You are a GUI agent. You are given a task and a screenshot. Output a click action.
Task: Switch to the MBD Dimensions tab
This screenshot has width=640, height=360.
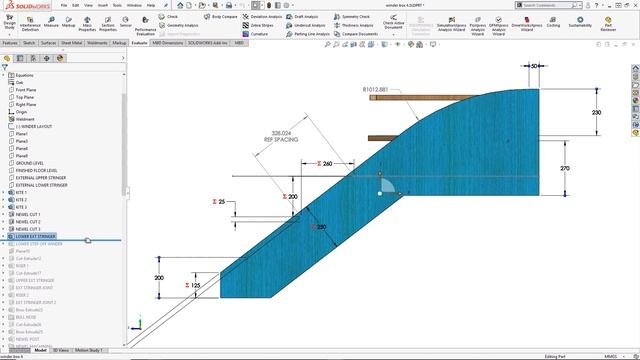167,43
